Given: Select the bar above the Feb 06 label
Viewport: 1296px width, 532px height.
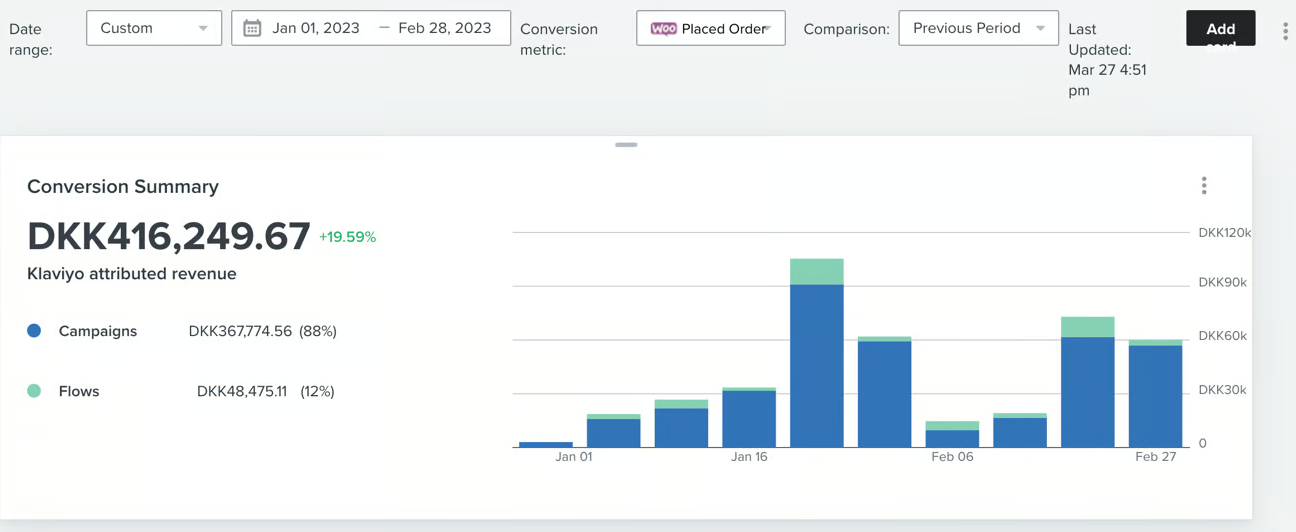Looking at the screenshot, I should click(x=952, y=437).
